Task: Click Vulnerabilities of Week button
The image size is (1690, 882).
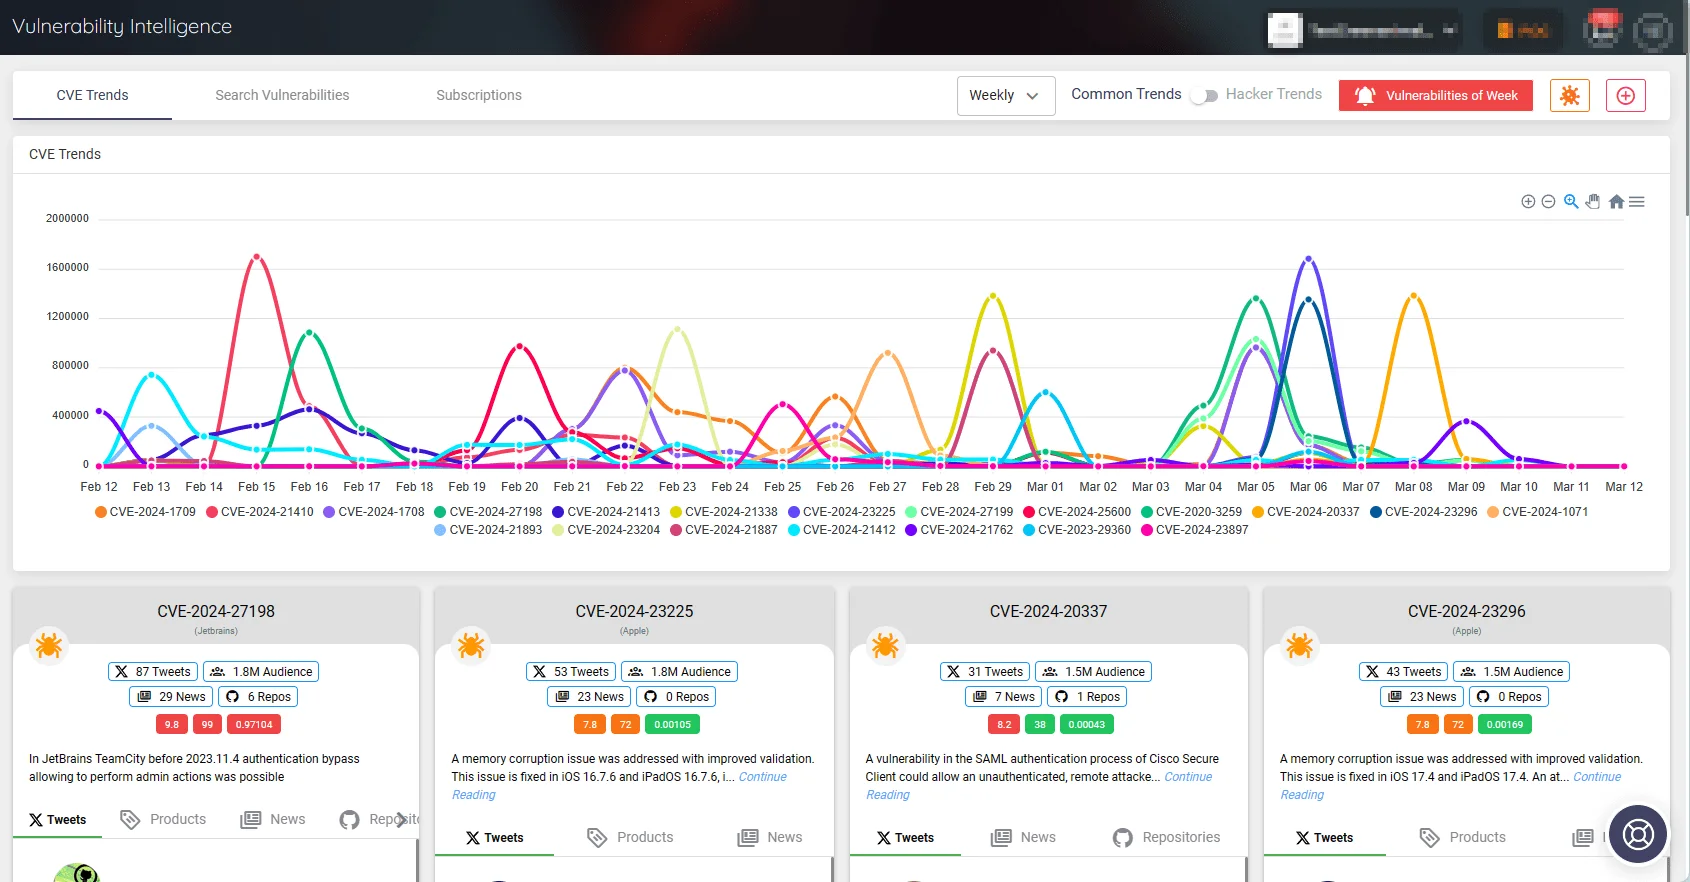Action: tap(1436, 95)
